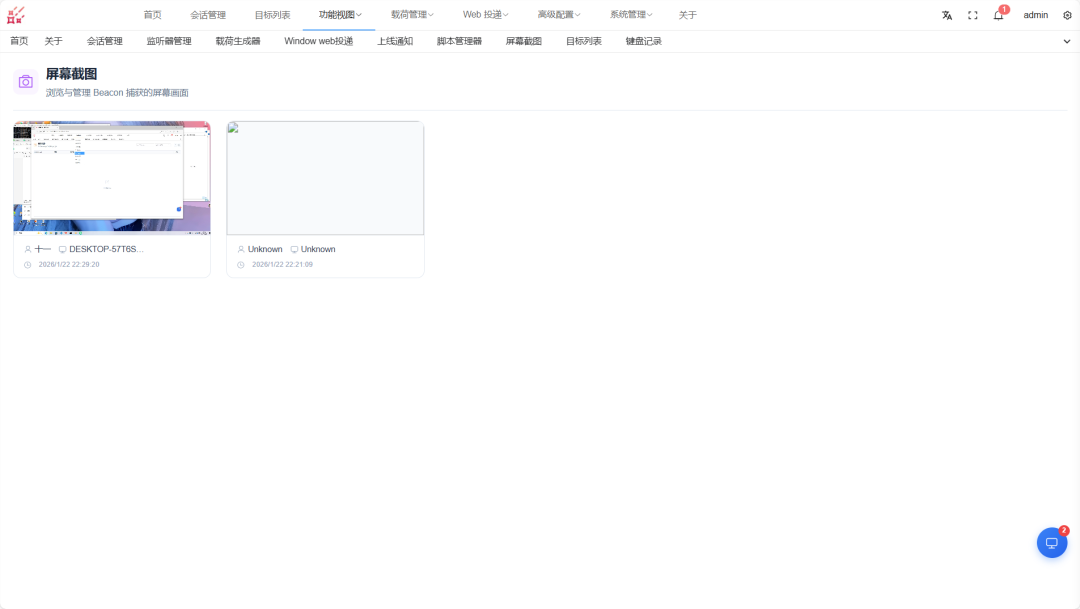The image size is (1080, 609).
Task: Open the Unknown screenshot card
Action: tap(325, 200)
